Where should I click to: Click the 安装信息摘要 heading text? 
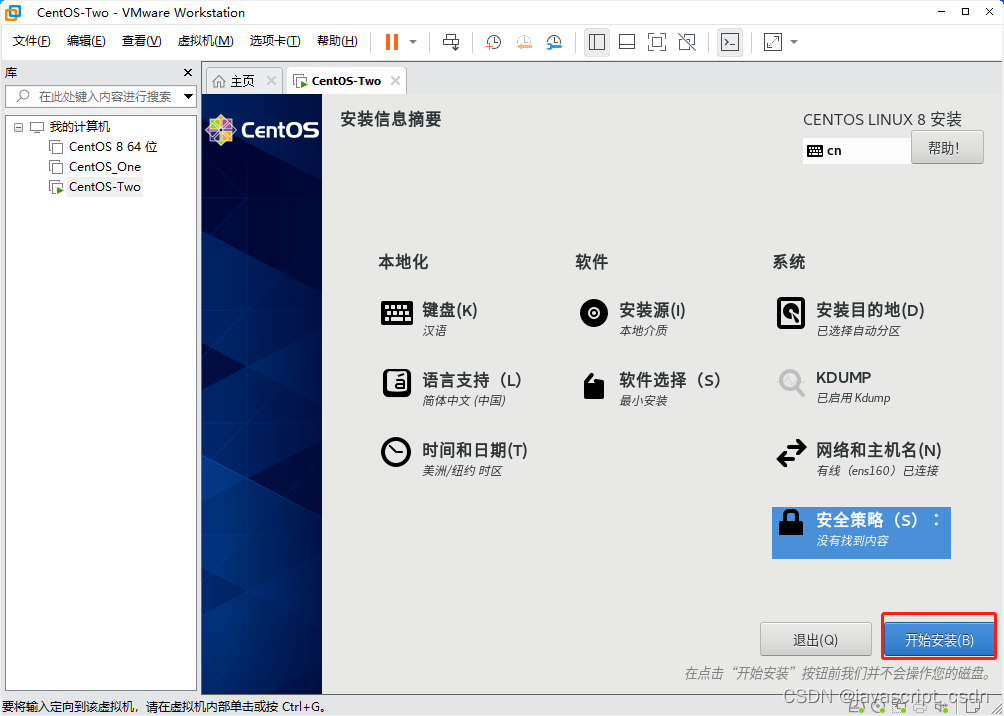(x=391, y=119)
